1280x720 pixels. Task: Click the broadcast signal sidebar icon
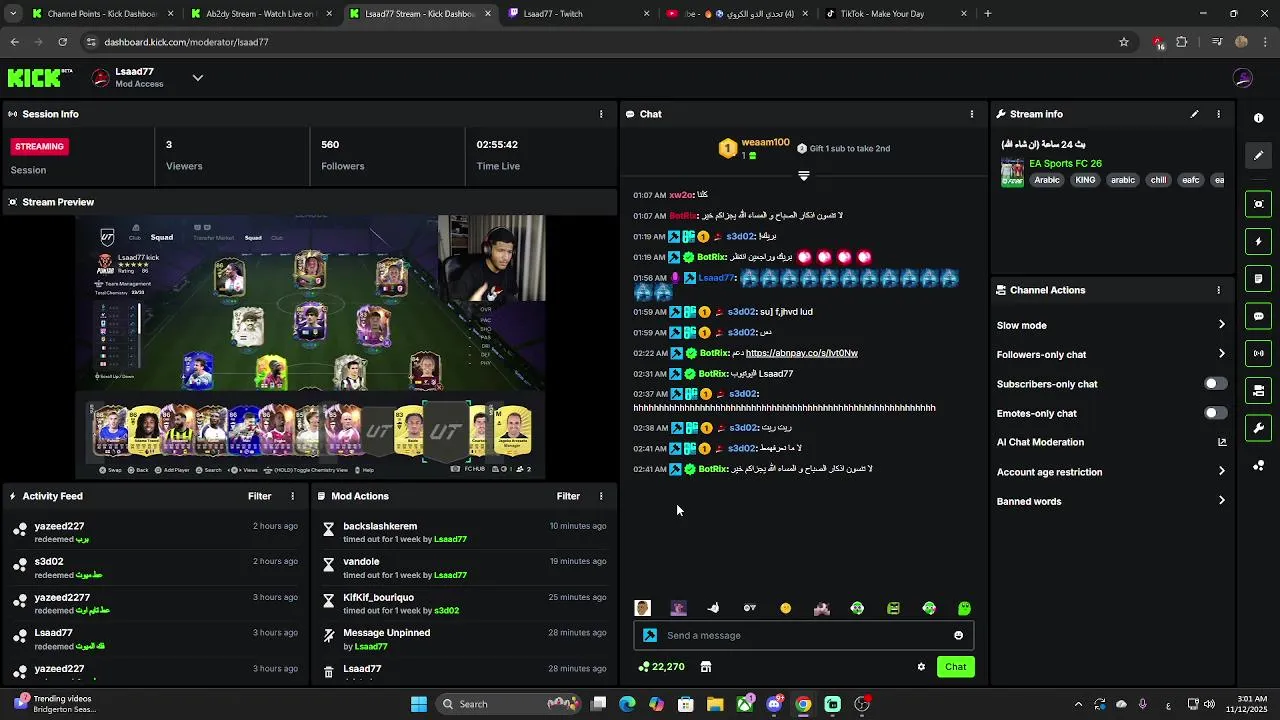point(1258,353)
